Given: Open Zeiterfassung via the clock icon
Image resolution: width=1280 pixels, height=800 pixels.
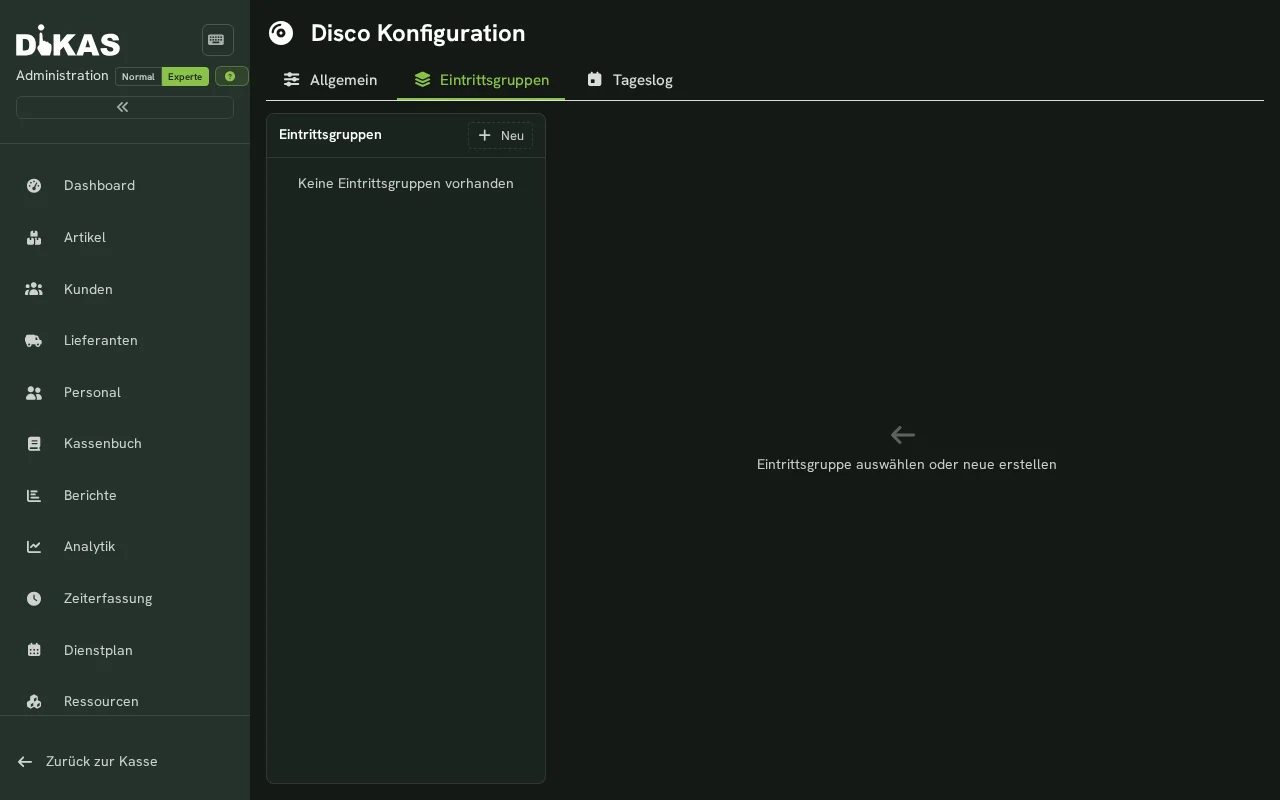Looking at the screenshot, I should click(34, 598).
